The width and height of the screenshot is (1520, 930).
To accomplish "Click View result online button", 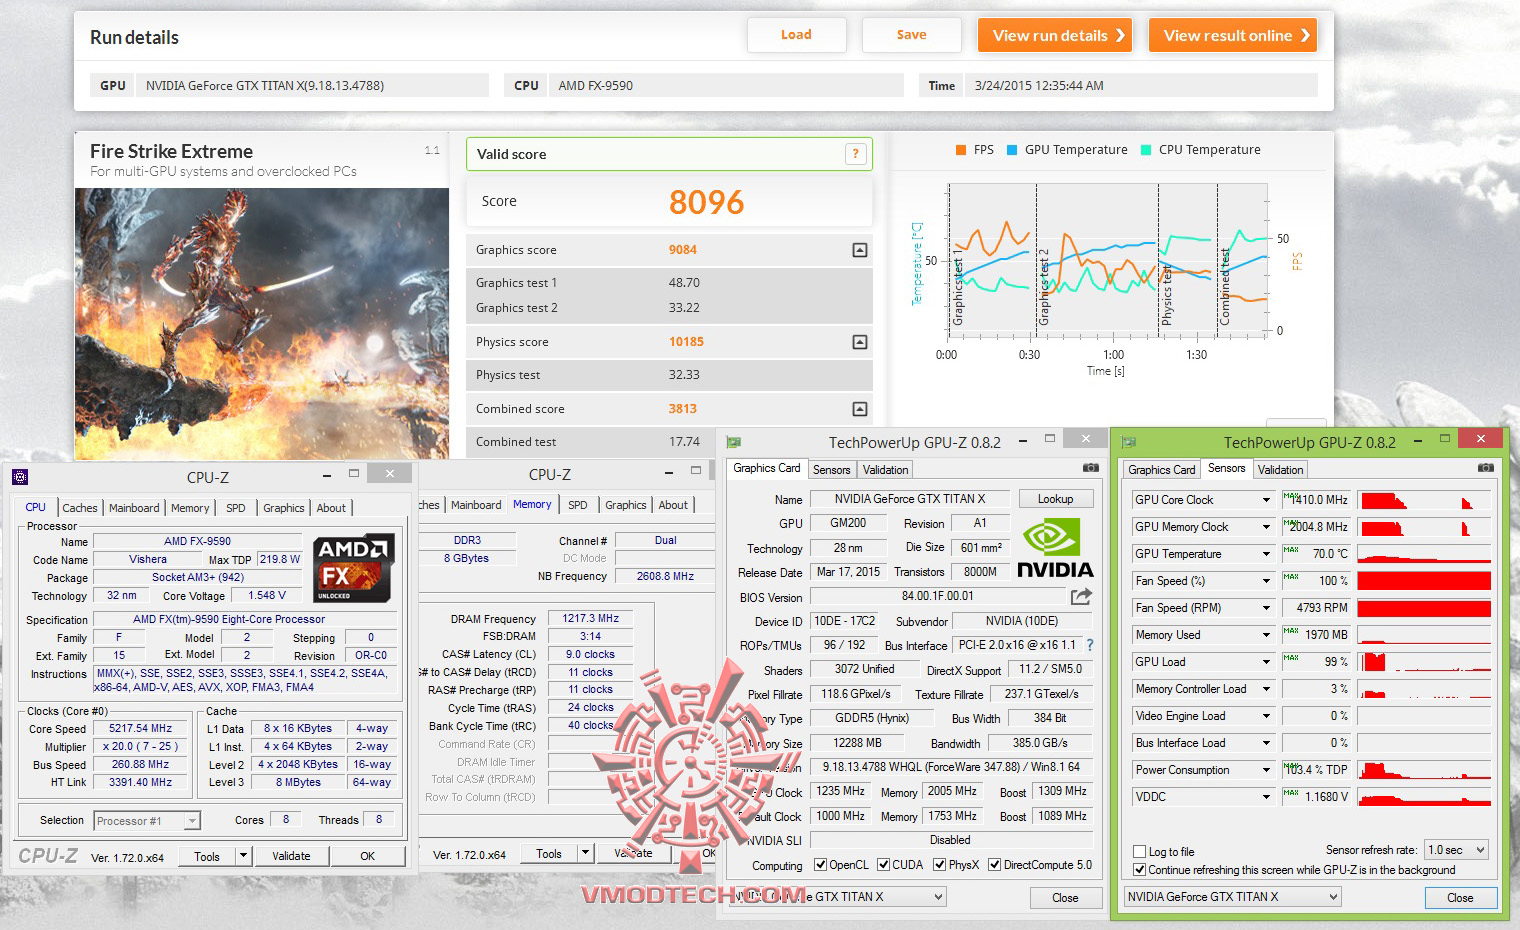I will tap(1233, 35).
